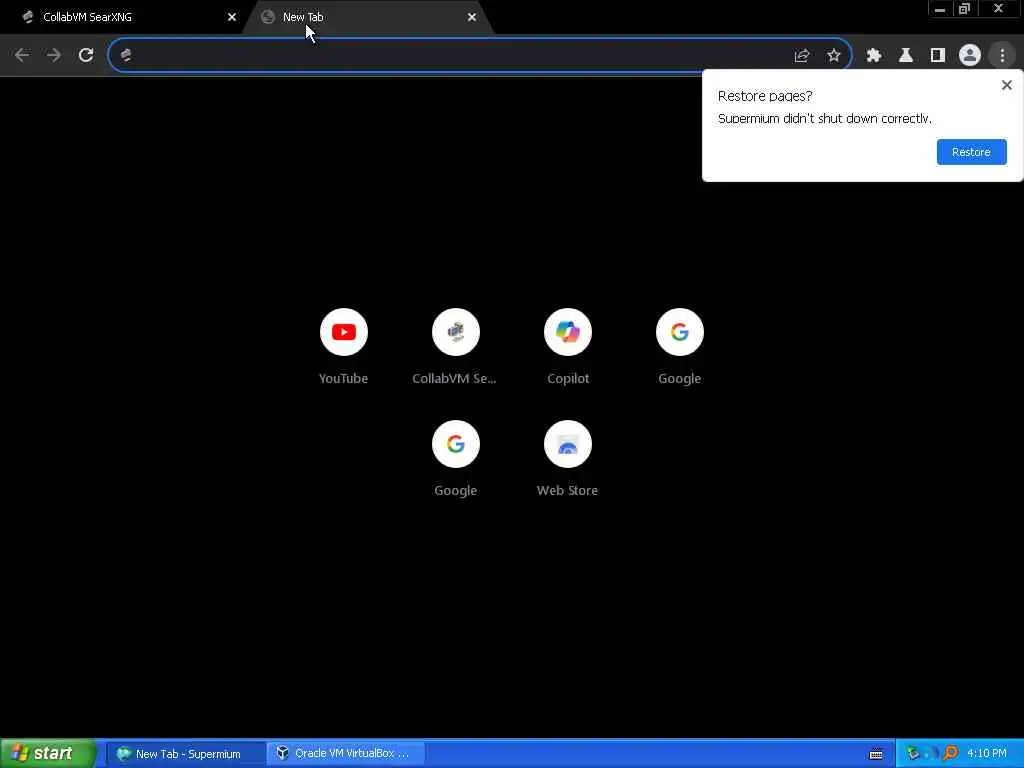Open the experiments flask icon
The image size is (1024, 768).
pos(906,56)
